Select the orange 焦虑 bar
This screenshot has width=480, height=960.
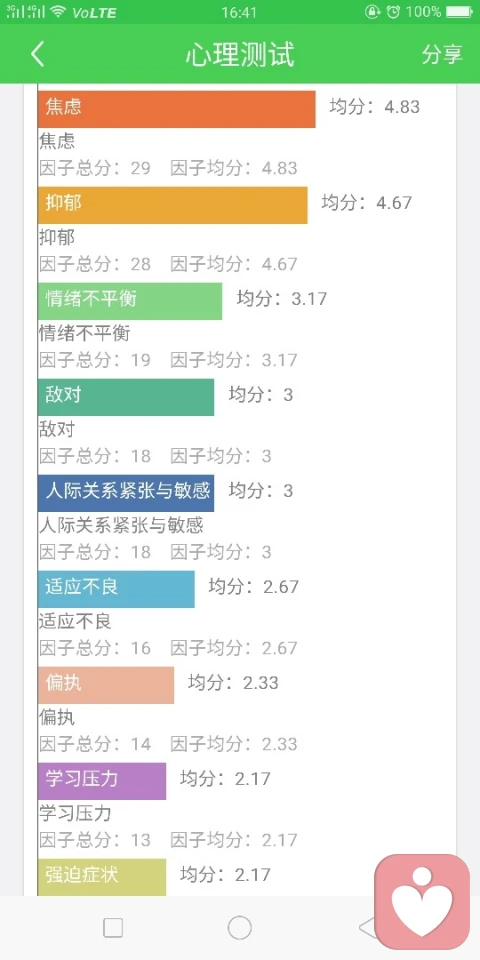click(x=176, y=109)
